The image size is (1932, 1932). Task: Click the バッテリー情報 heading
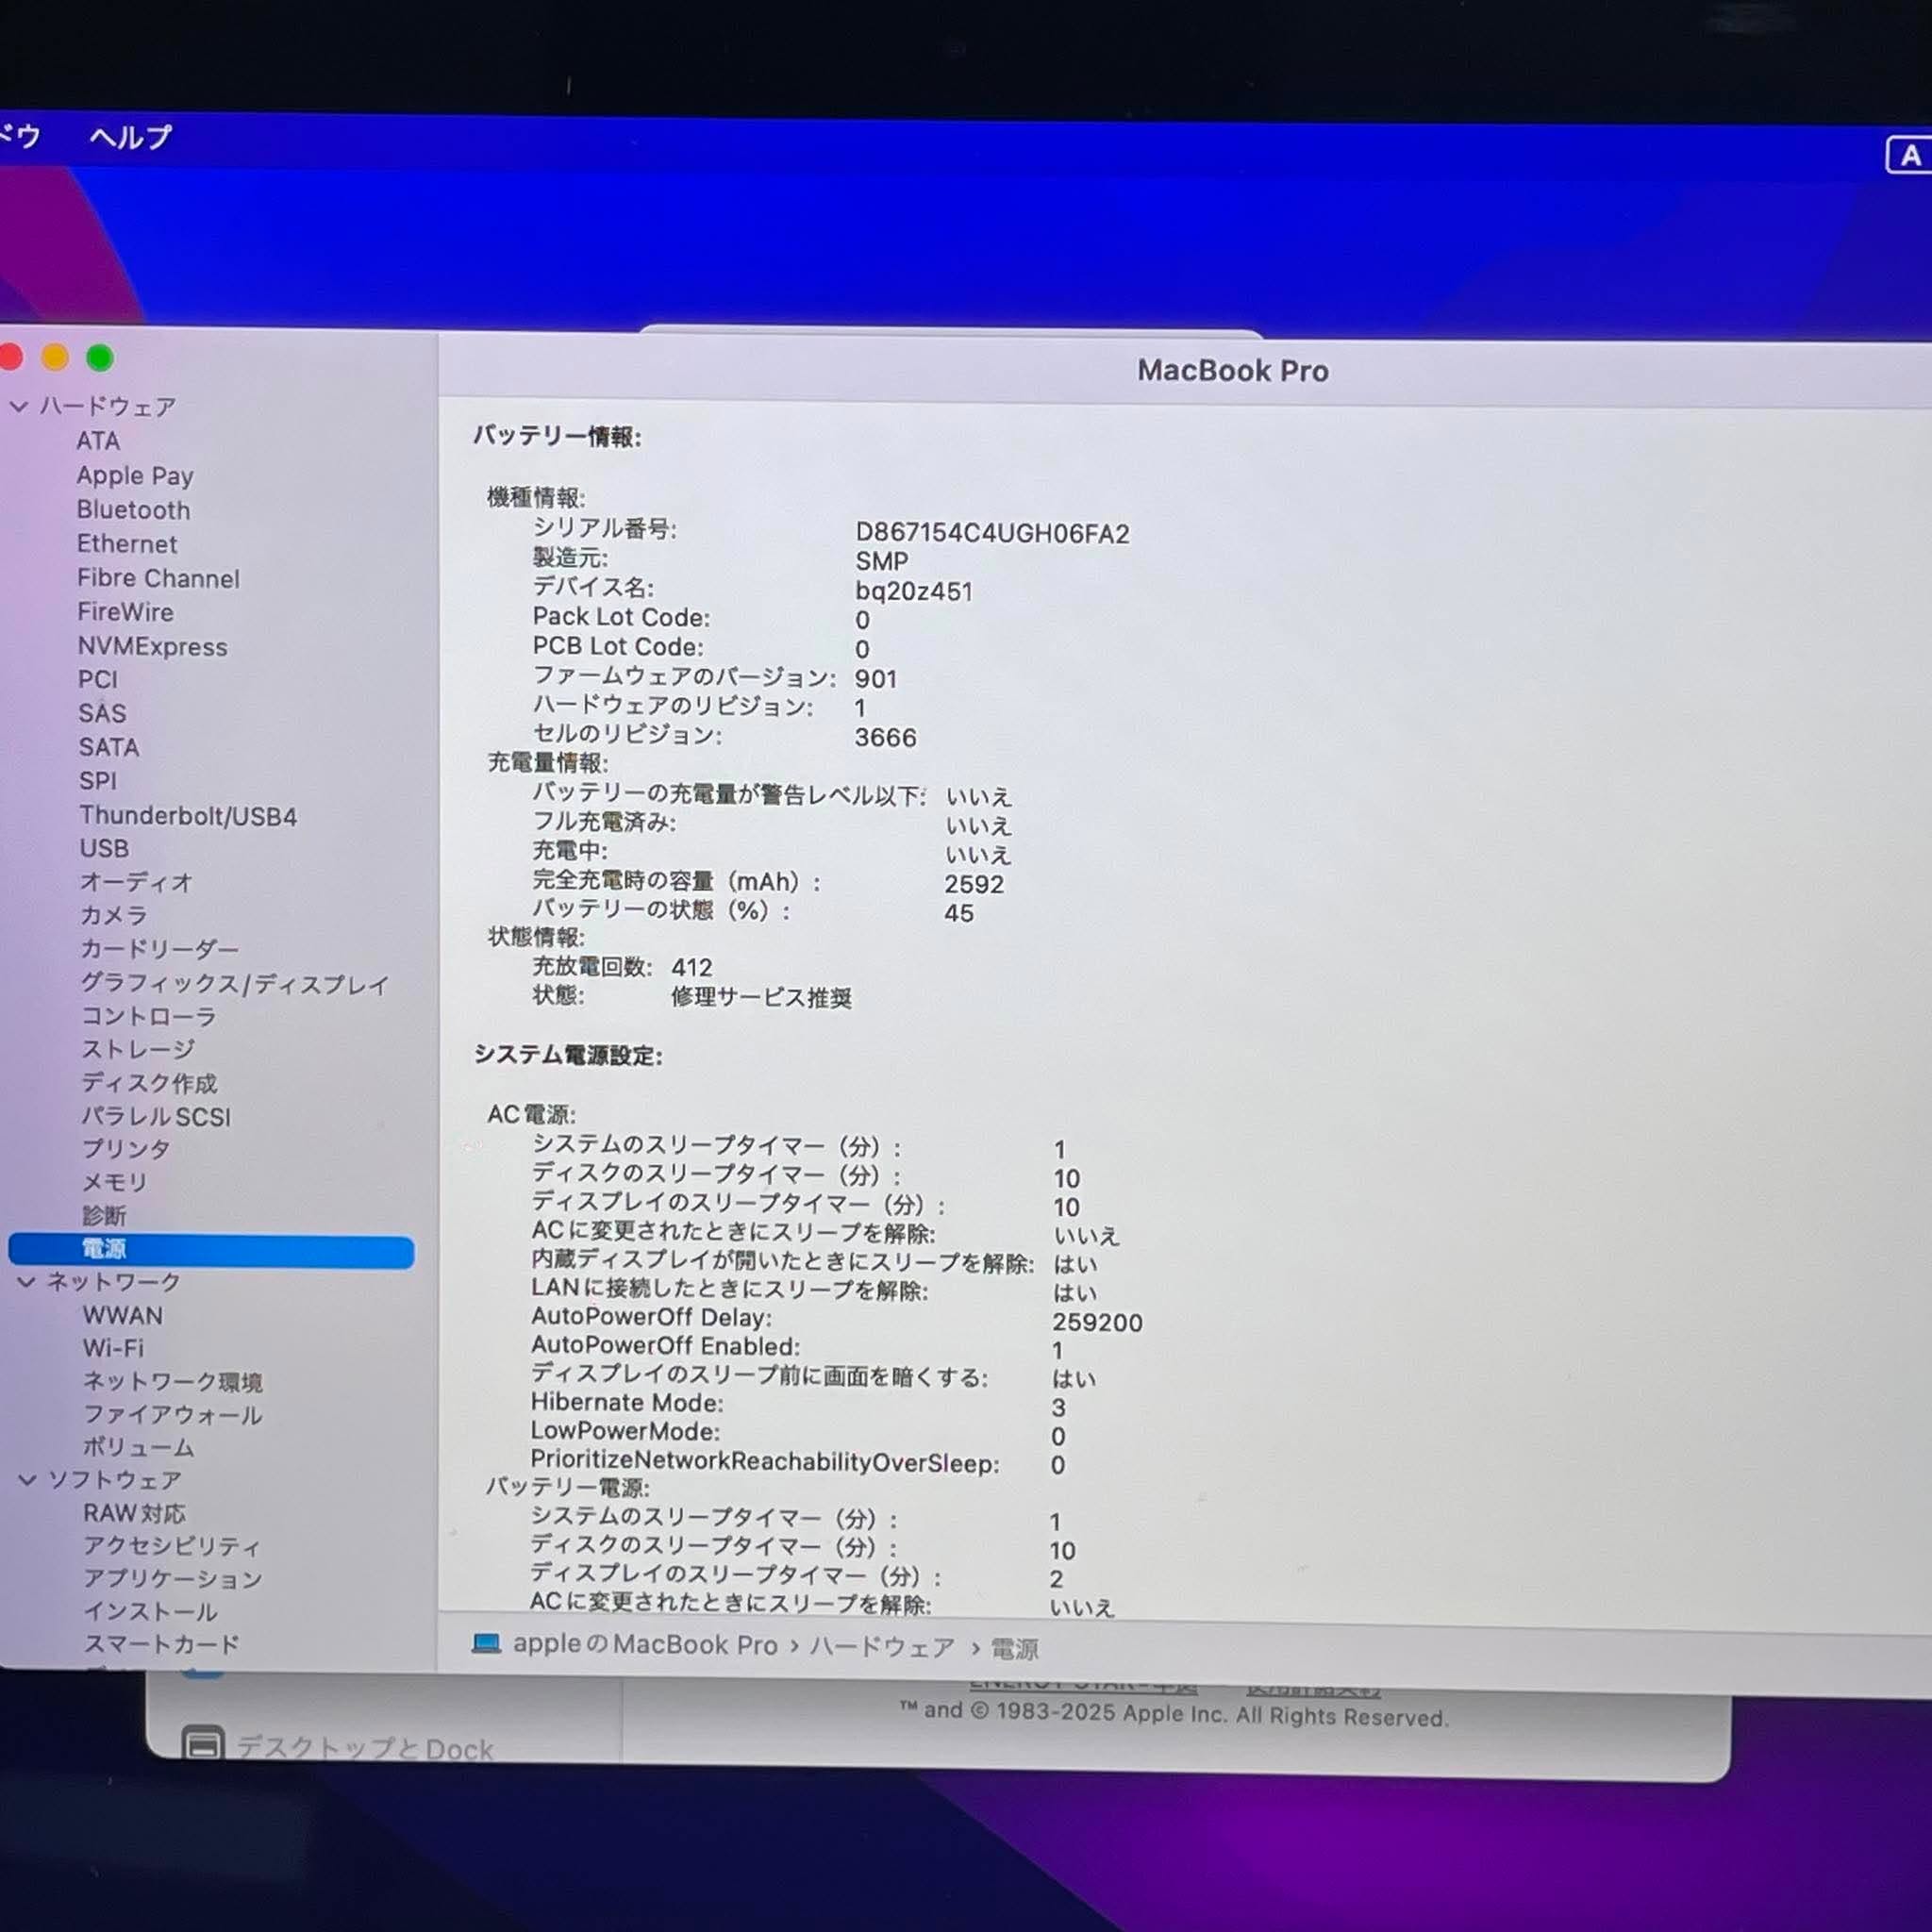pyautogui.click(x=557, y=436)
